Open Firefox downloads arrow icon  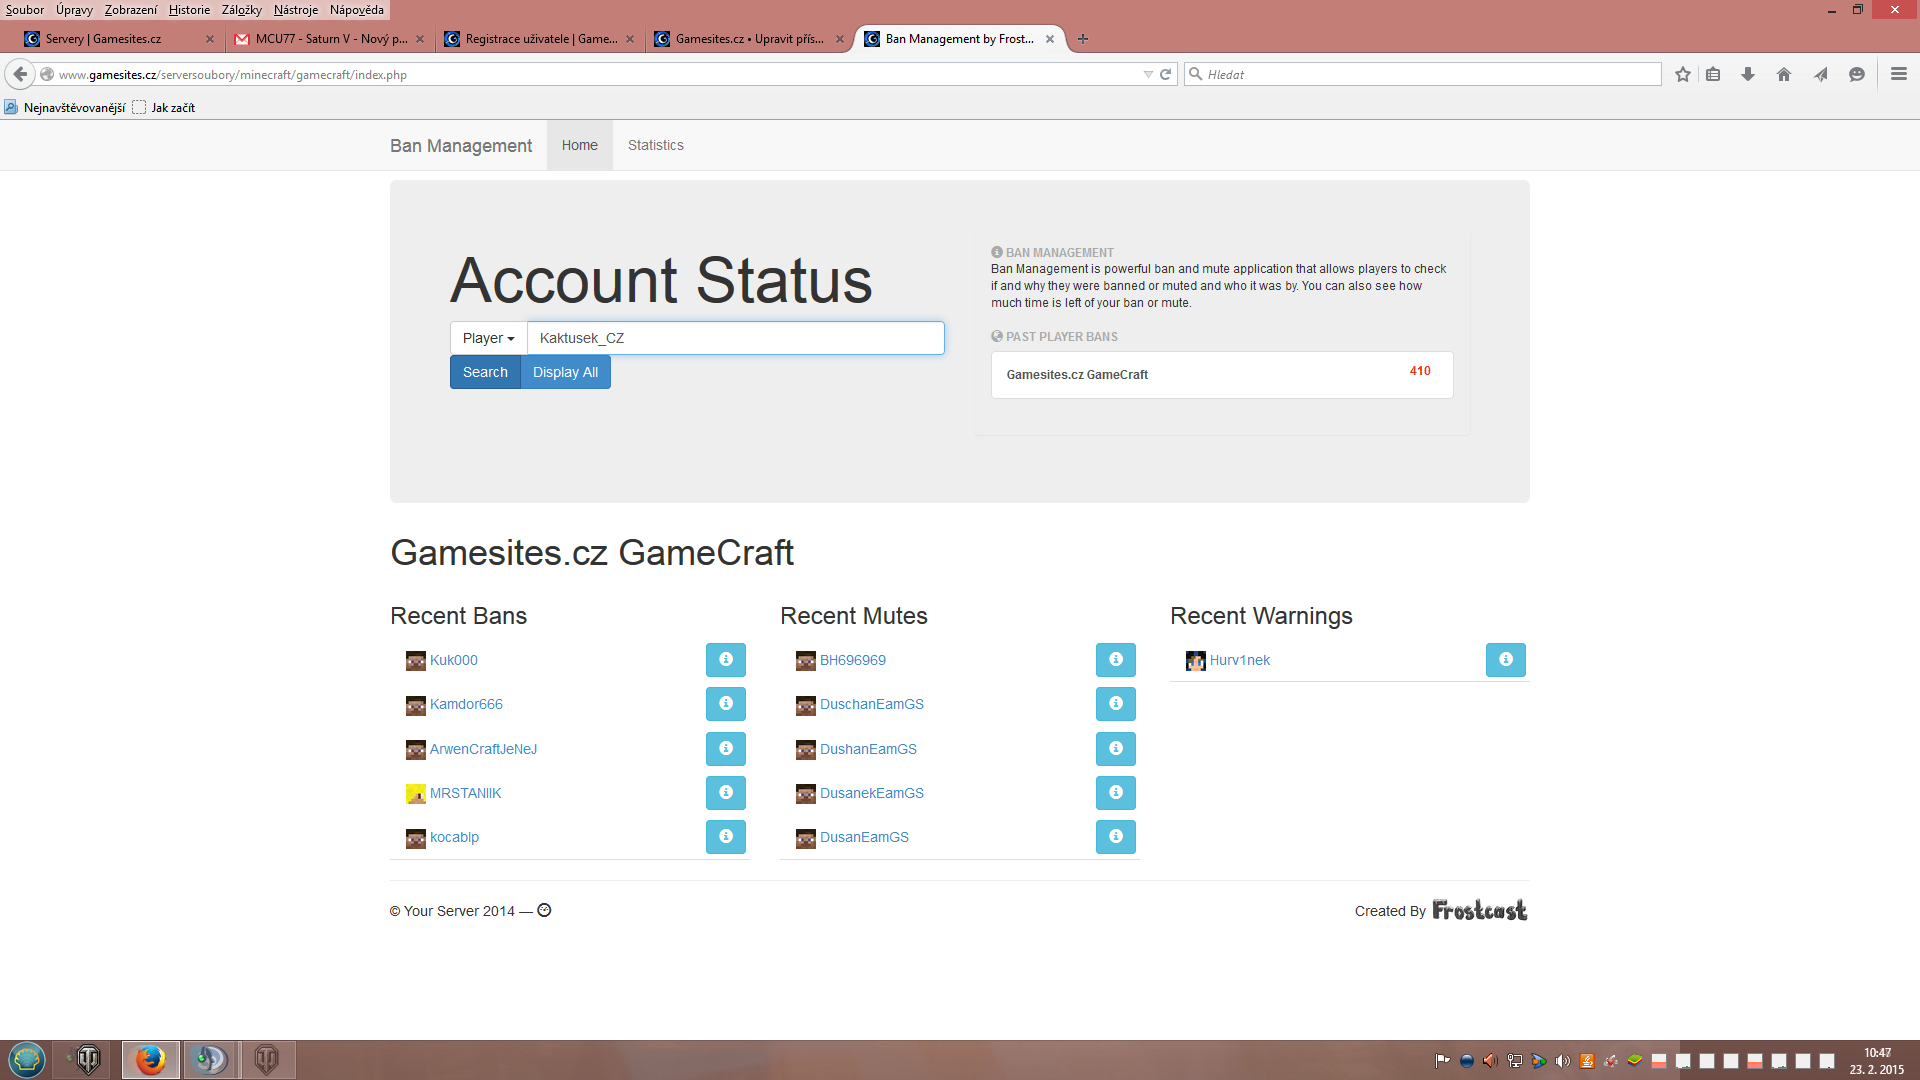point(1748,75)
